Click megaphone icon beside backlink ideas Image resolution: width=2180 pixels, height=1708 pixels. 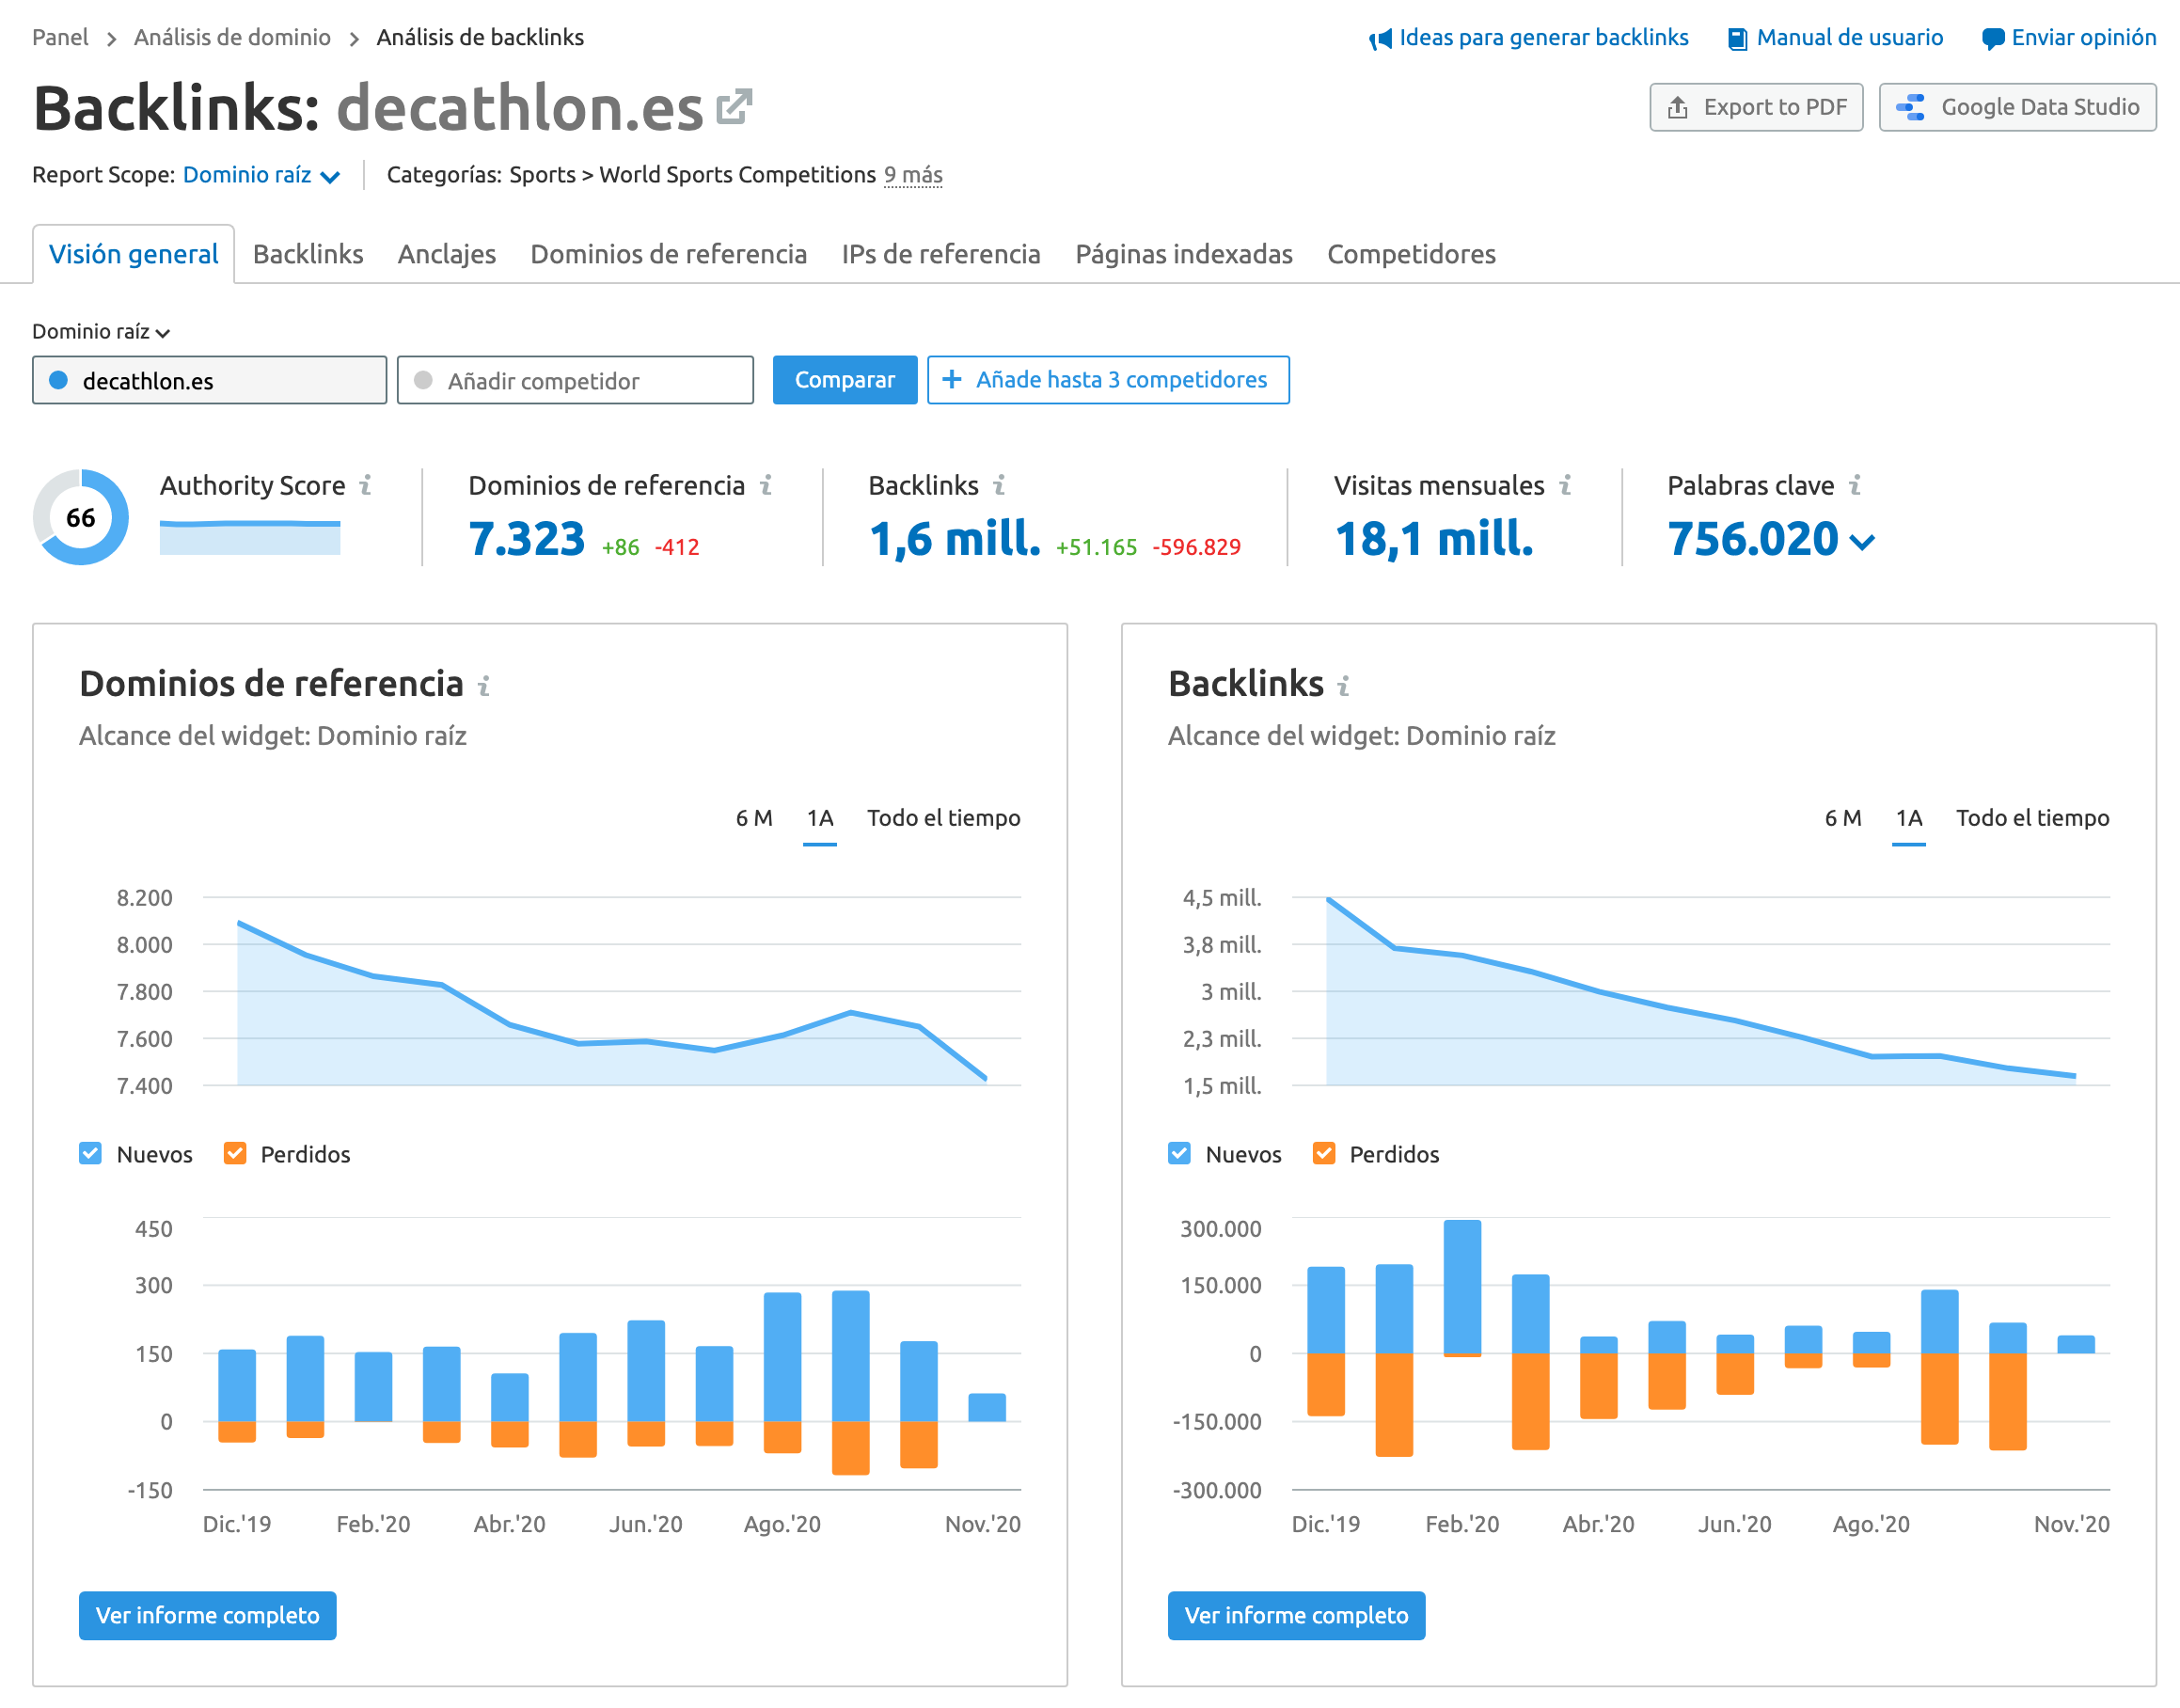tap(1380, 39)
